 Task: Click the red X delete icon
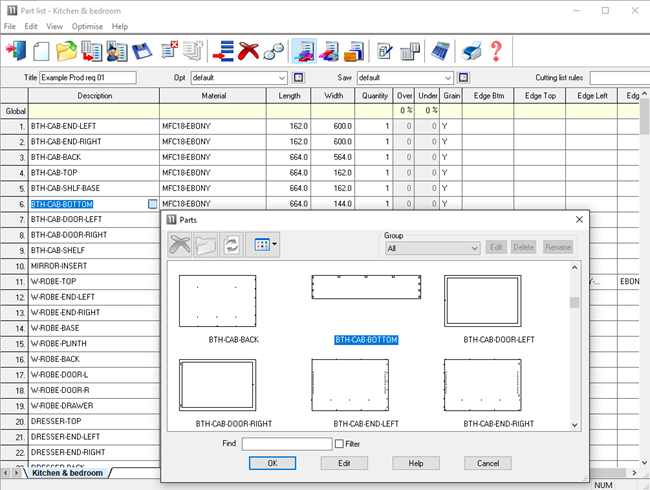249,50
